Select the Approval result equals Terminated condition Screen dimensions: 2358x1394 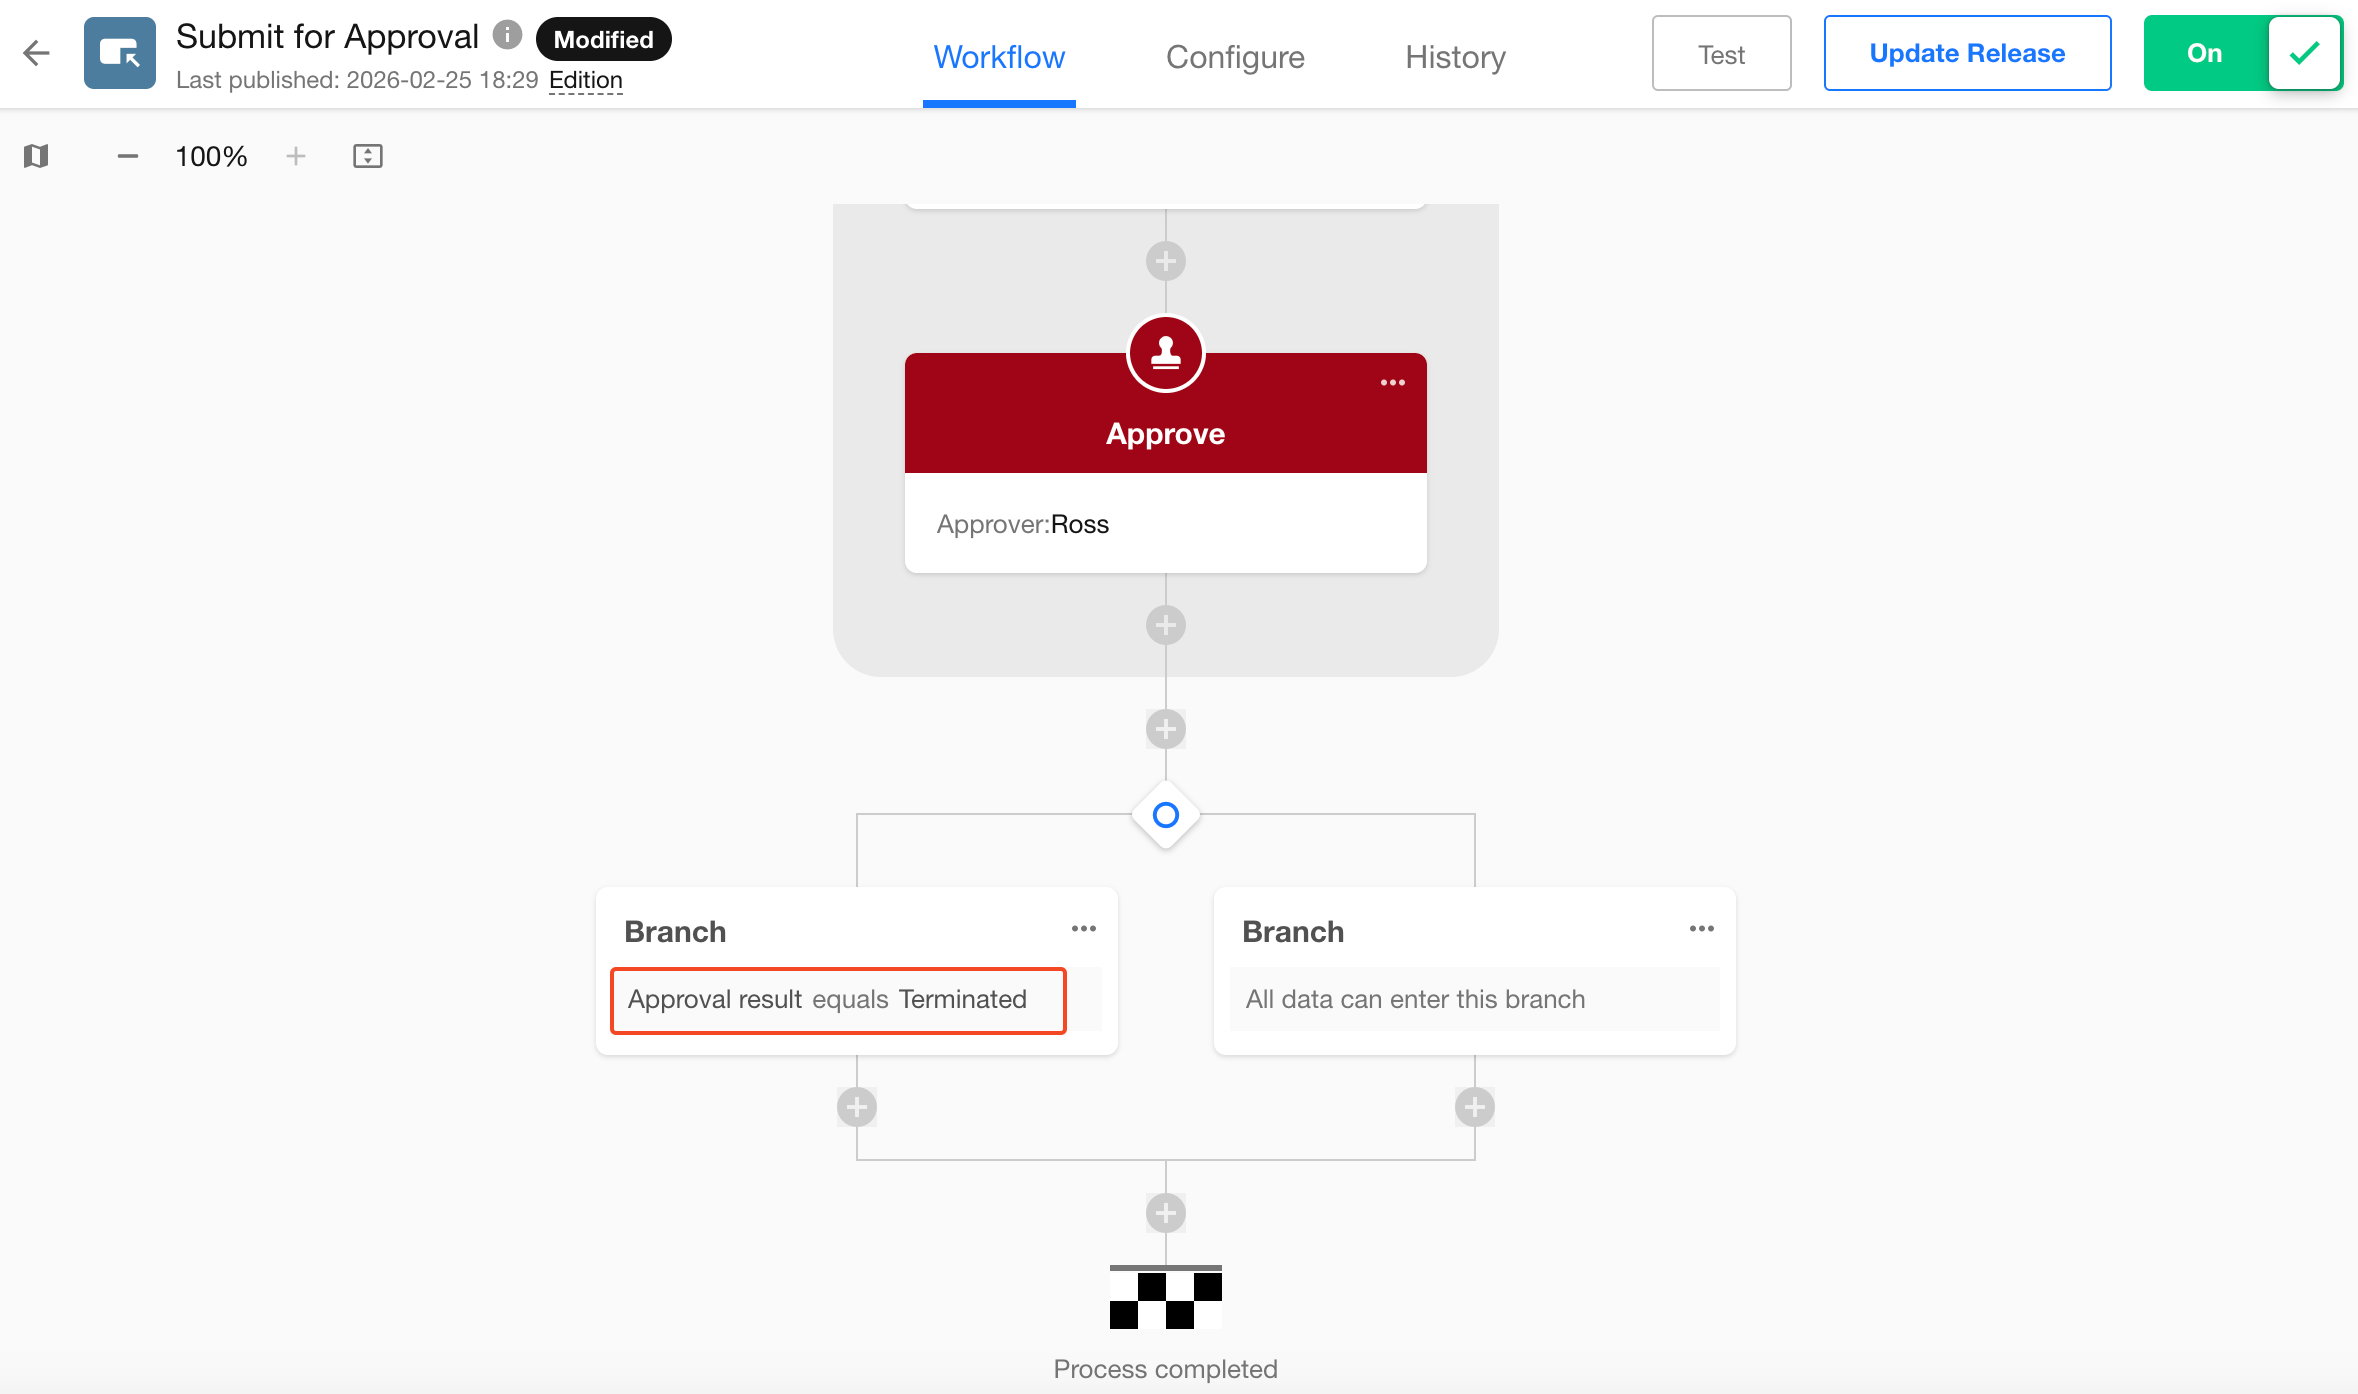click(x=838, y=1000)
